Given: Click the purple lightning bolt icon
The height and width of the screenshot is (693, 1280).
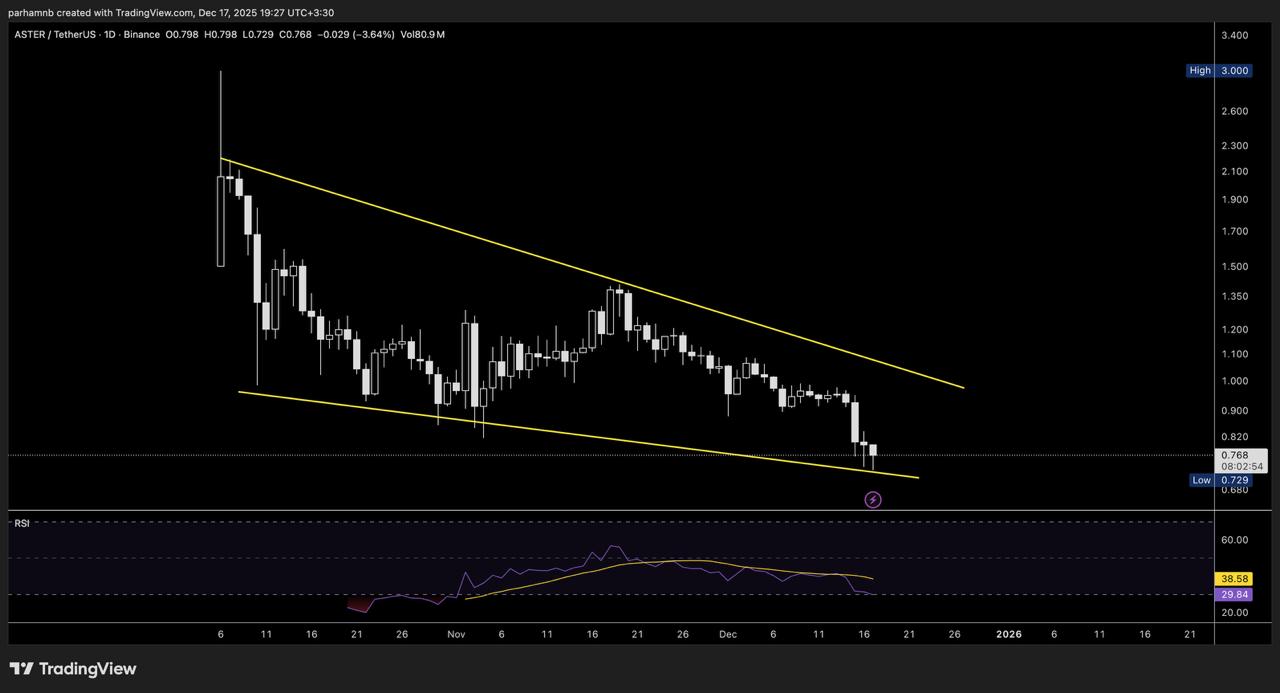Looking at the screenshot, I should [872, 499].
